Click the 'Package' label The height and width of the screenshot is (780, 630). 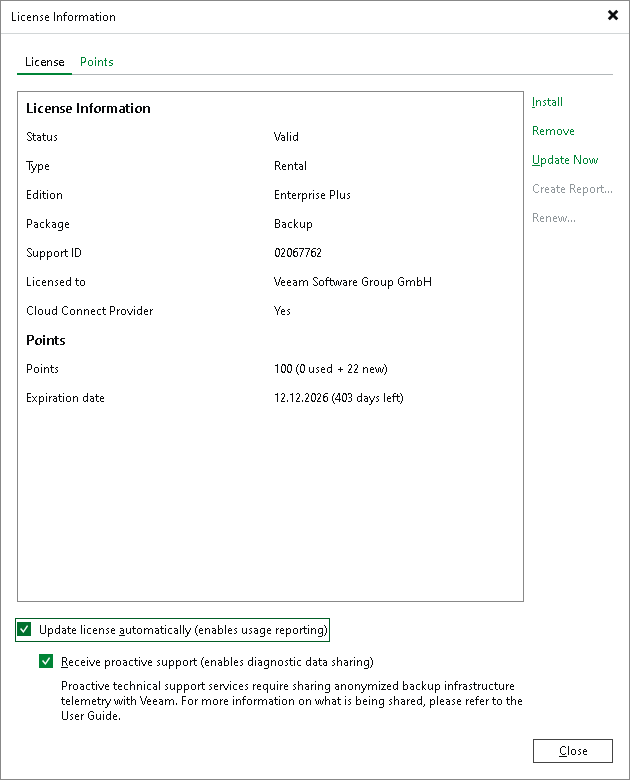tap(48, 224)
